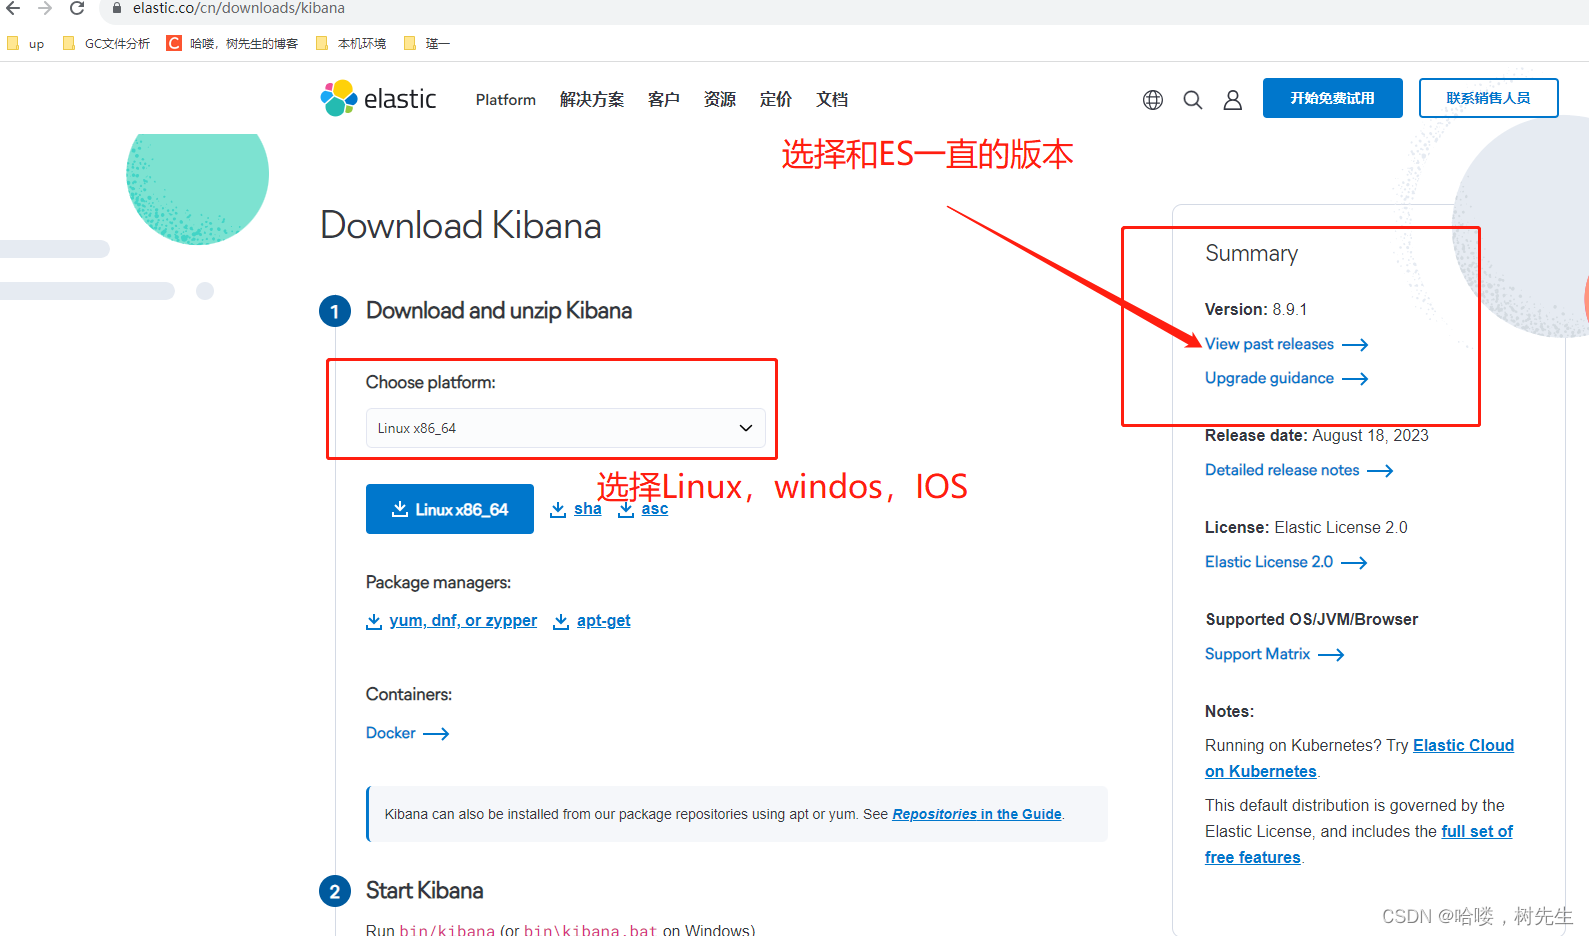Screen dimensions: 1589x936
Task: Click the asc download icon
Action: click(x=626, y=509)
